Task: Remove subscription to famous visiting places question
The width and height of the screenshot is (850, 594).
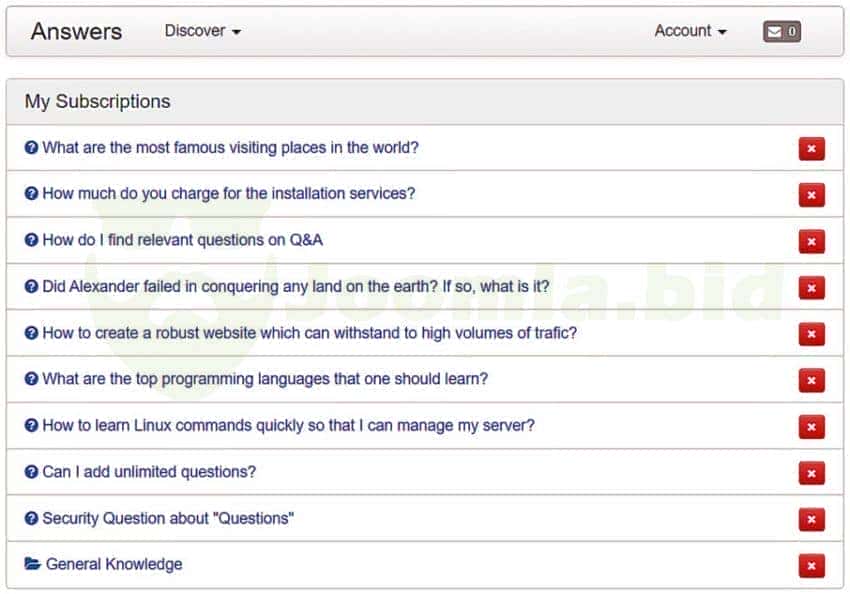Action: tap(811, 149)
